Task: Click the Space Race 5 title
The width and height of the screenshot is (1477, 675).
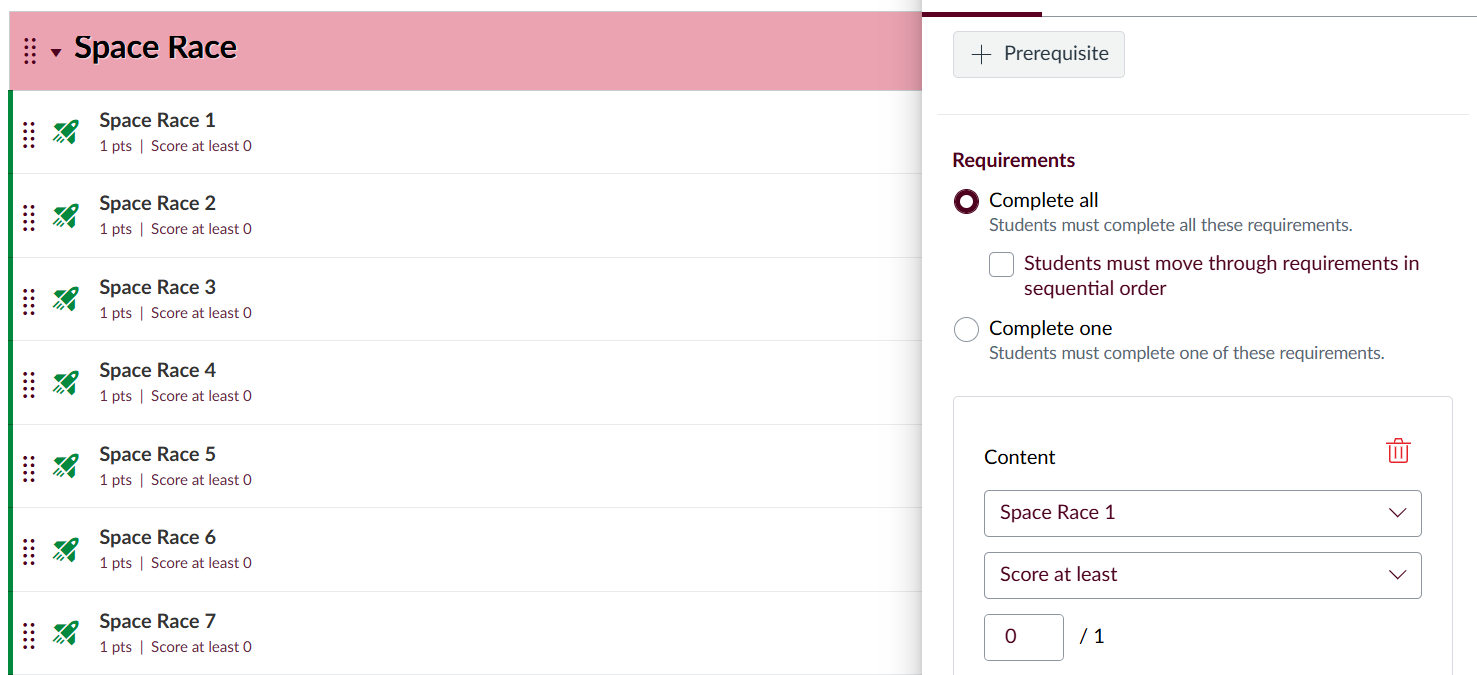Action: [157, 455]
